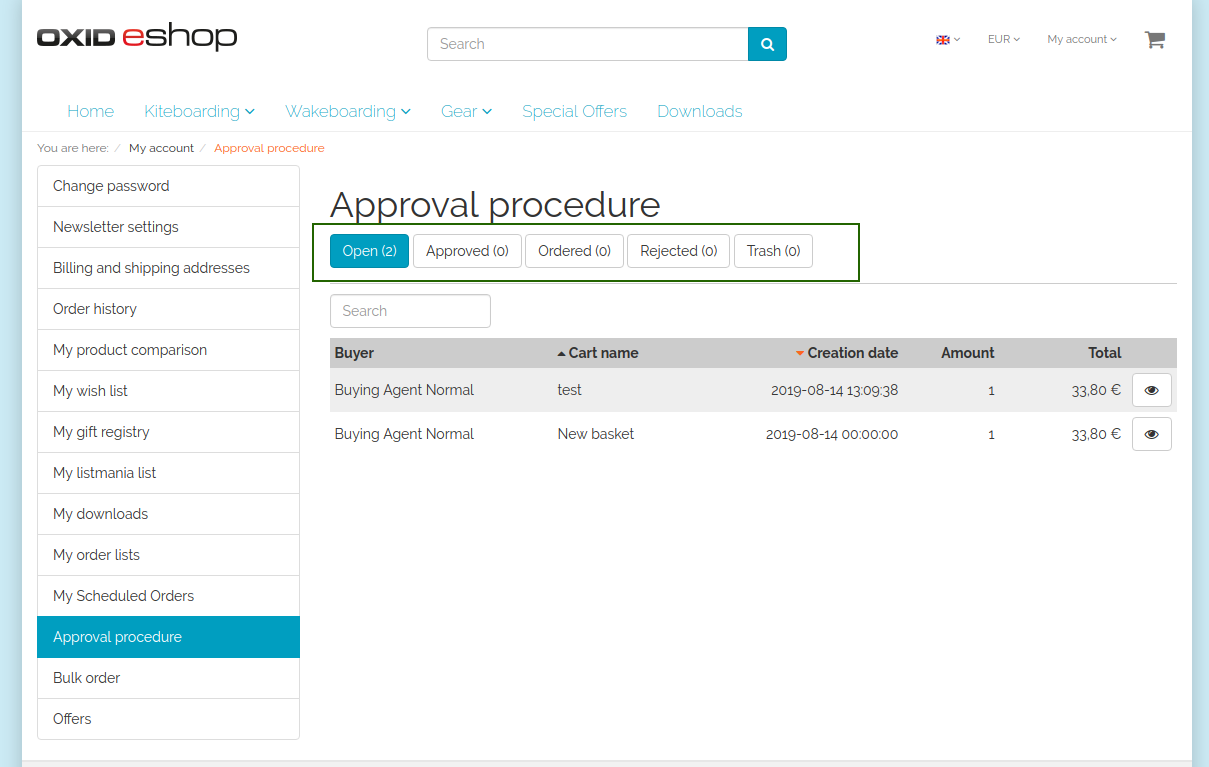The width and height of the screenshot is (1209, 767).
Task: Sort by Creation date column
Action: 851,353
